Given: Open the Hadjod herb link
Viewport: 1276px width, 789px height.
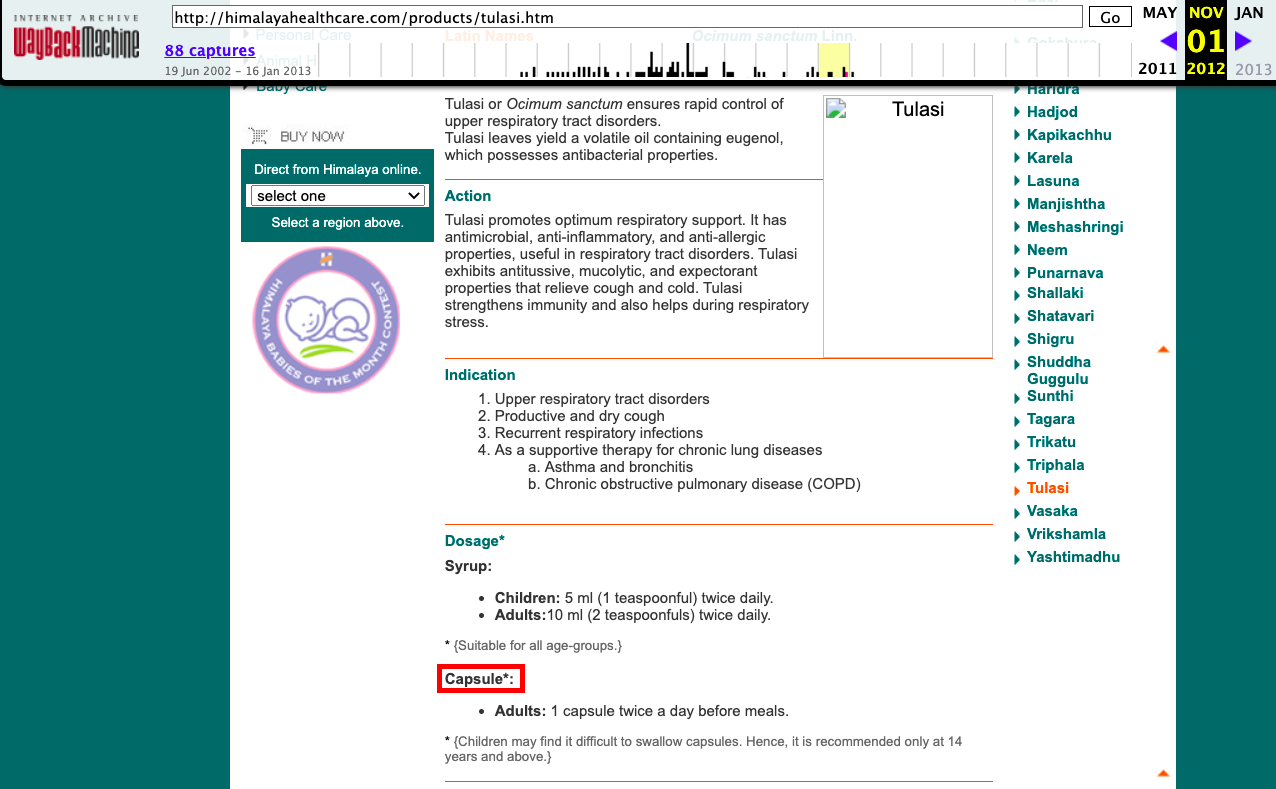Looking at the screenshot, I should click(x=1052, y=112).
